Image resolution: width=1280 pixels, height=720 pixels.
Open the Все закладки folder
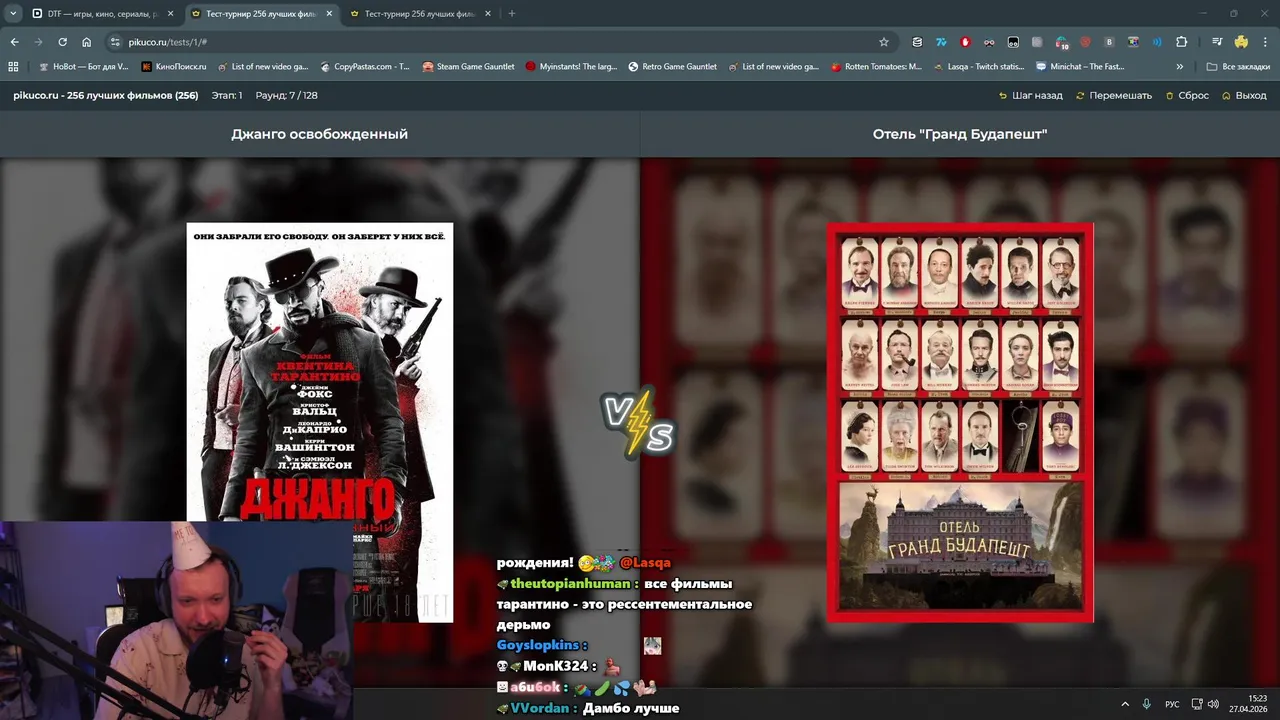coord(1238,67)
